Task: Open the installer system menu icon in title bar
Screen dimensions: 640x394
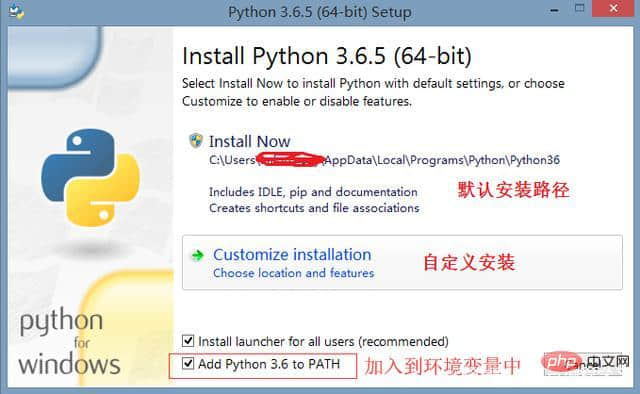Action: (17, 11)
